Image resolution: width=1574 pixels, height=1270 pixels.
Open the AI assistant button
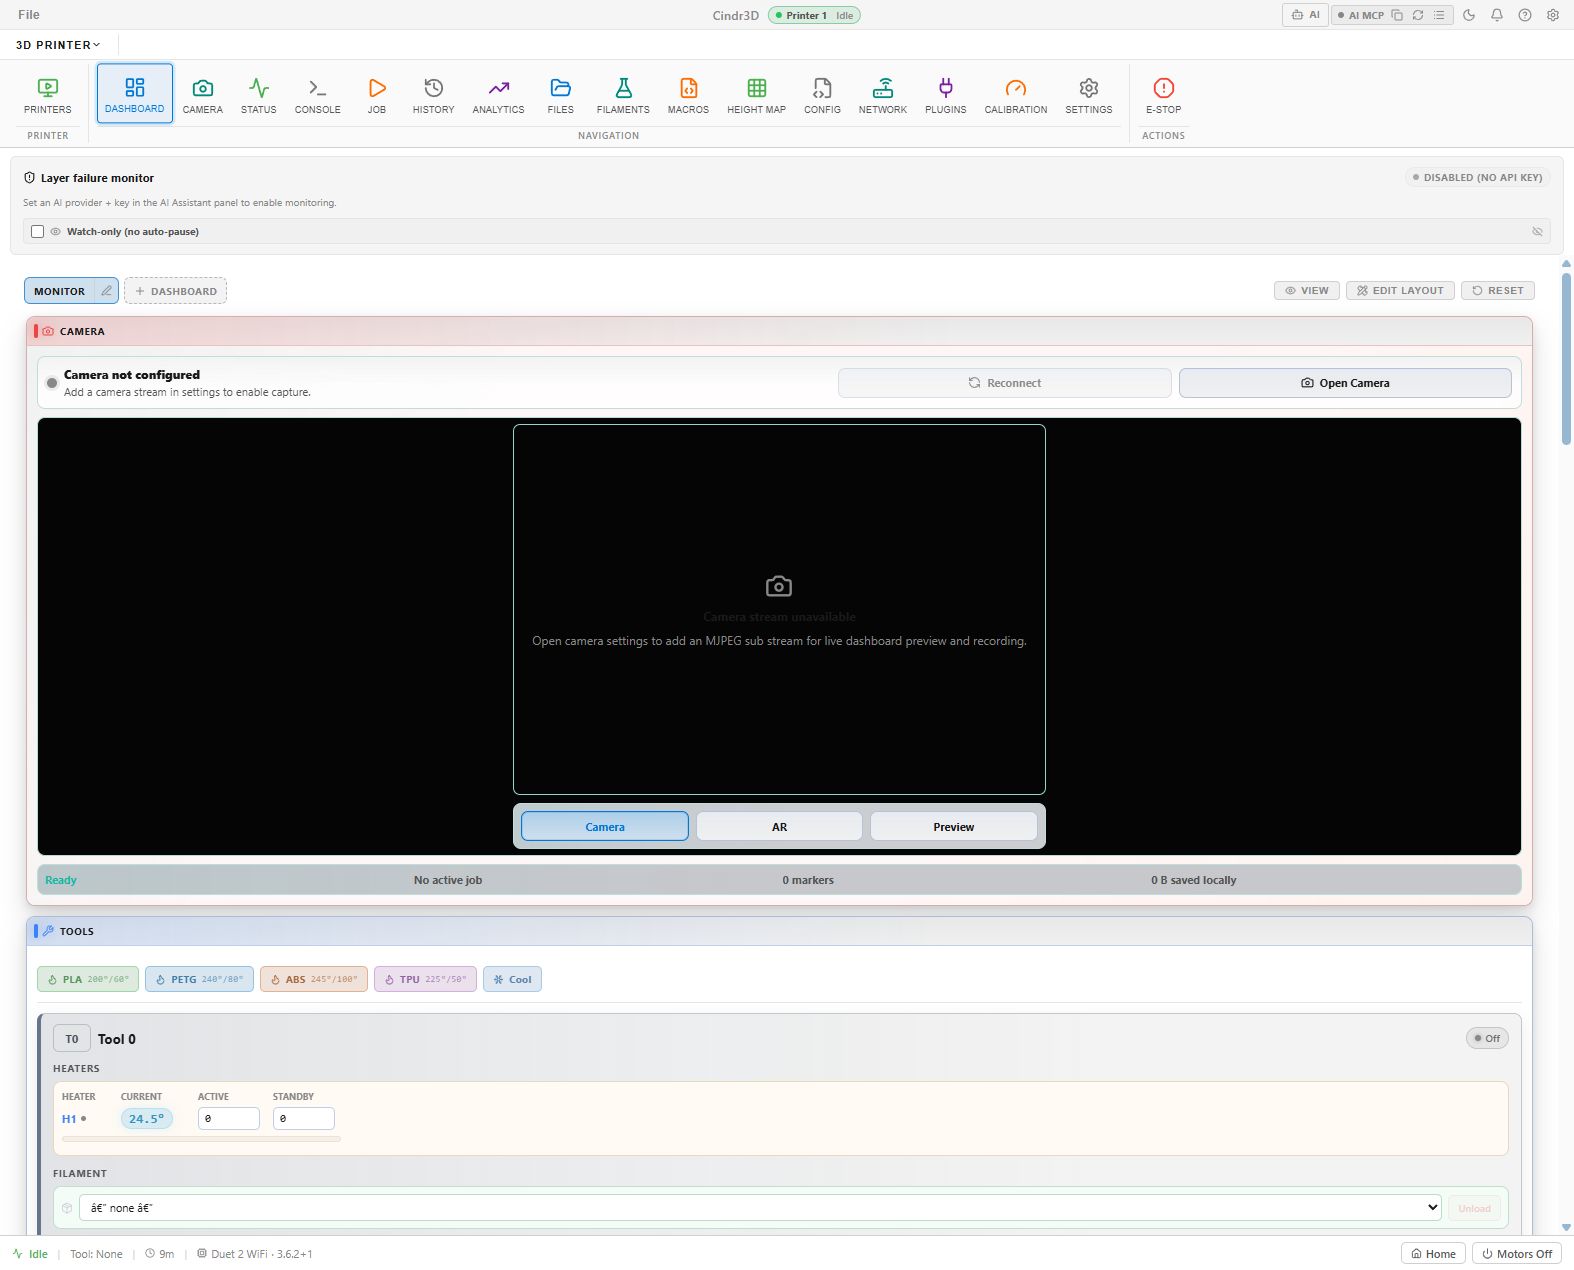[1306, 15]
